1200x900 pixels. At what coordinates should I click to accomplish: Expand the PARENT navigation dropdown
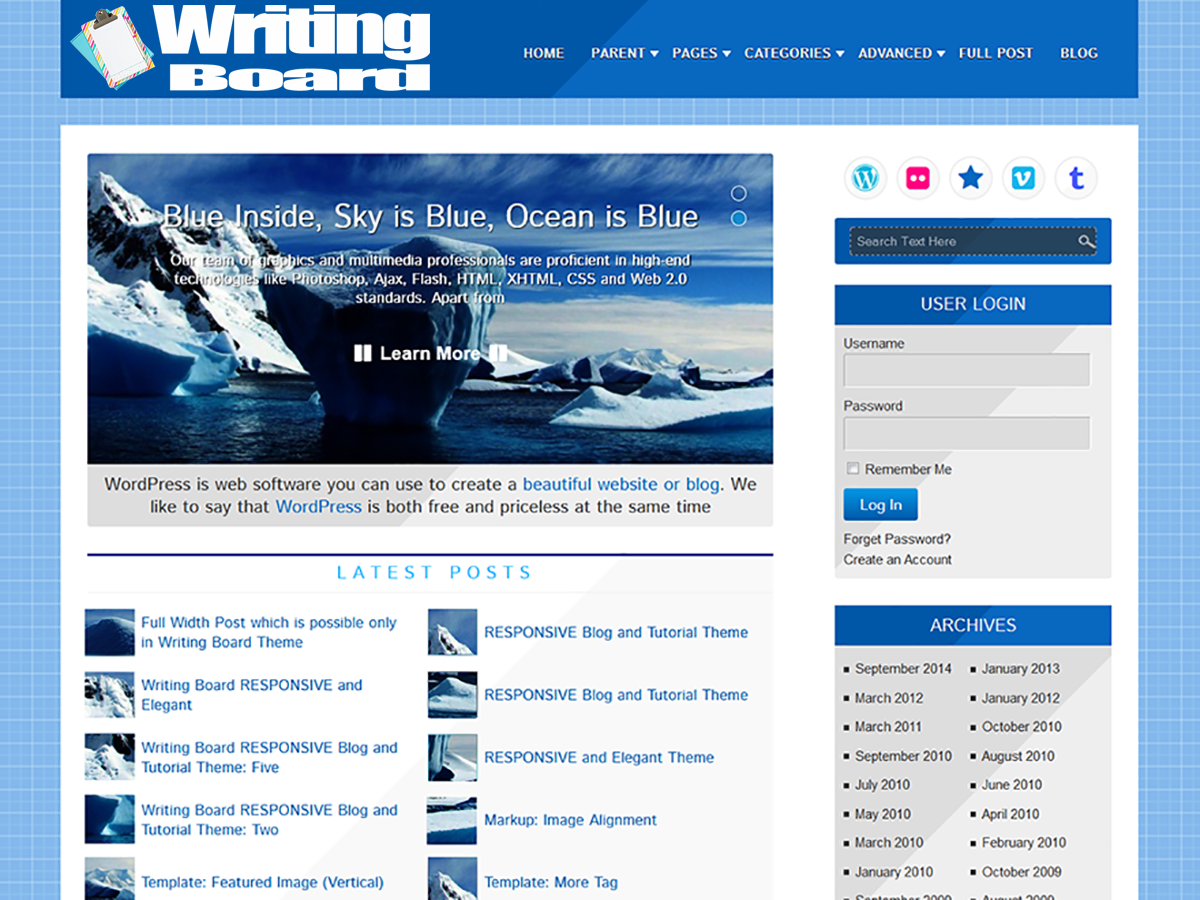pyautogui.click(x=620, y=53)
